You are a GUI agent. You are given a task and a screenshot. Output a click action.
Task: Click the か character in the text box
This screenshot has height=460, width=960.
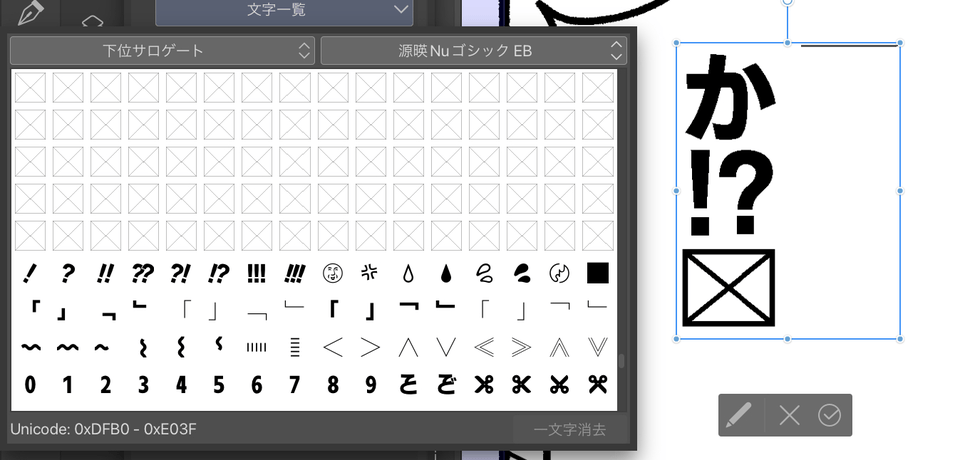tap(729, 96)
